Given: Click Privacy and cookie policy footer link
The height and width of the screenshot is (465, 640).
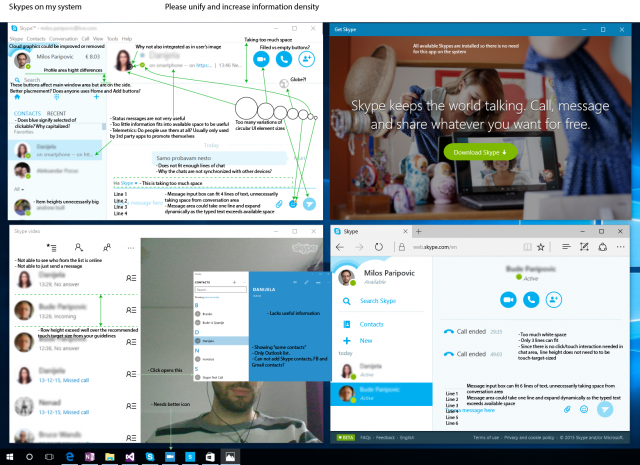Looking at the screenshot, I should [529, 438].
